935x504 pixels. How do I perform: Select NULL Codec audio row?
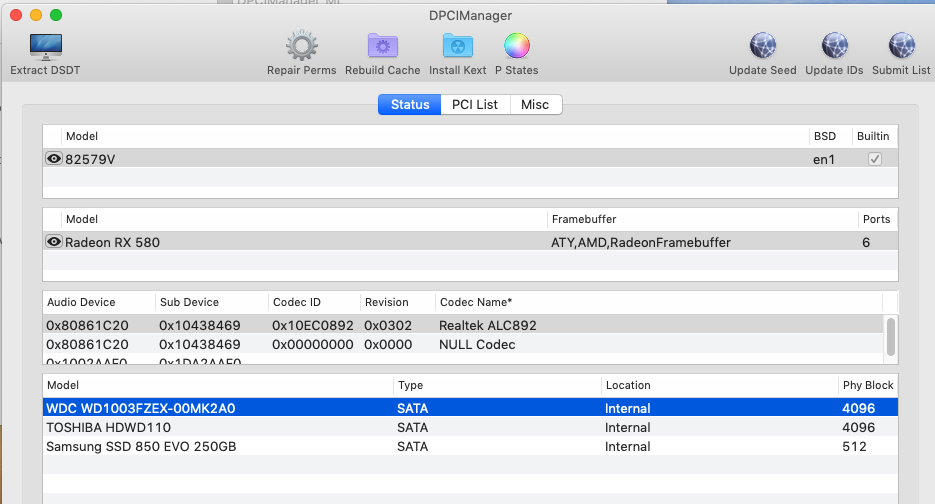pyautogui.click(x=463, y=344)
